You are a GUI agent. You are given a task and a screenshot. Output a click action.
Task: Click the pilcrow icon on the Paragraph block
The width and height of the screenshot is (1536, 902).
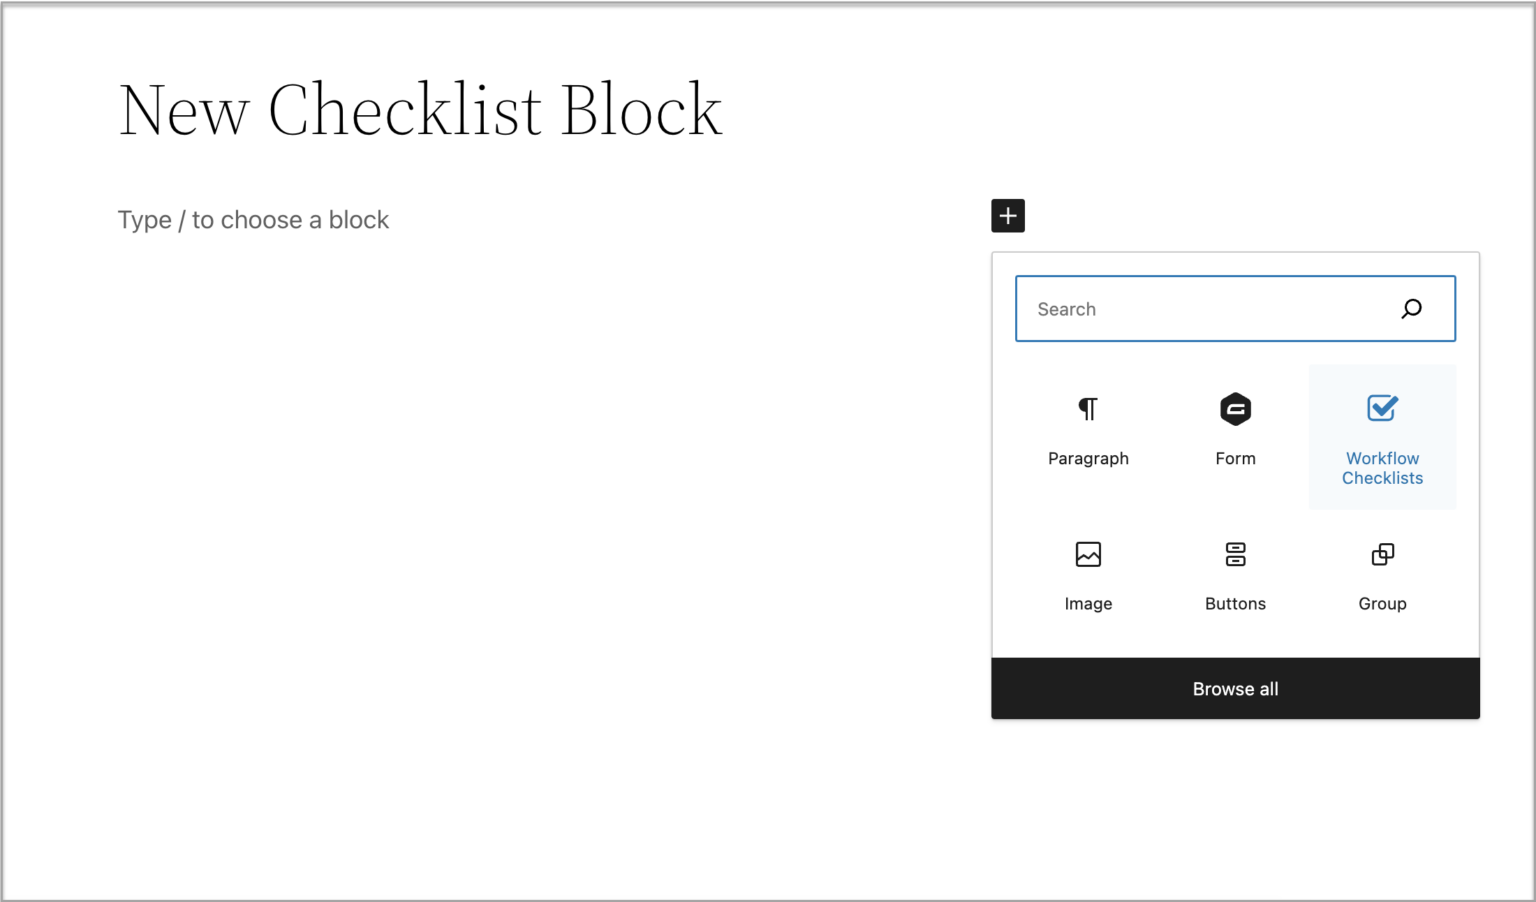[1088, 408]
